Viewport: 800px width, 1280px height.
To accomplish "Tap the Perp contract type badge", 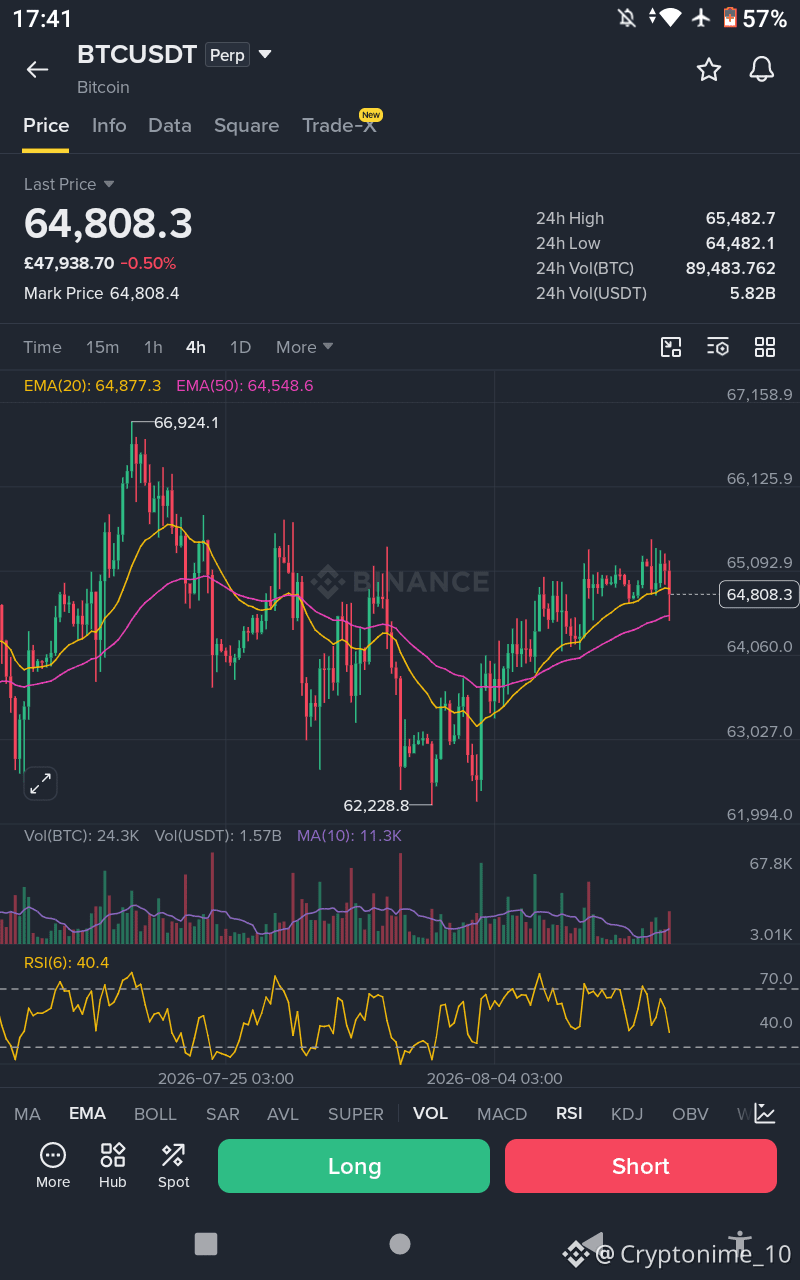I will [227, 55].
